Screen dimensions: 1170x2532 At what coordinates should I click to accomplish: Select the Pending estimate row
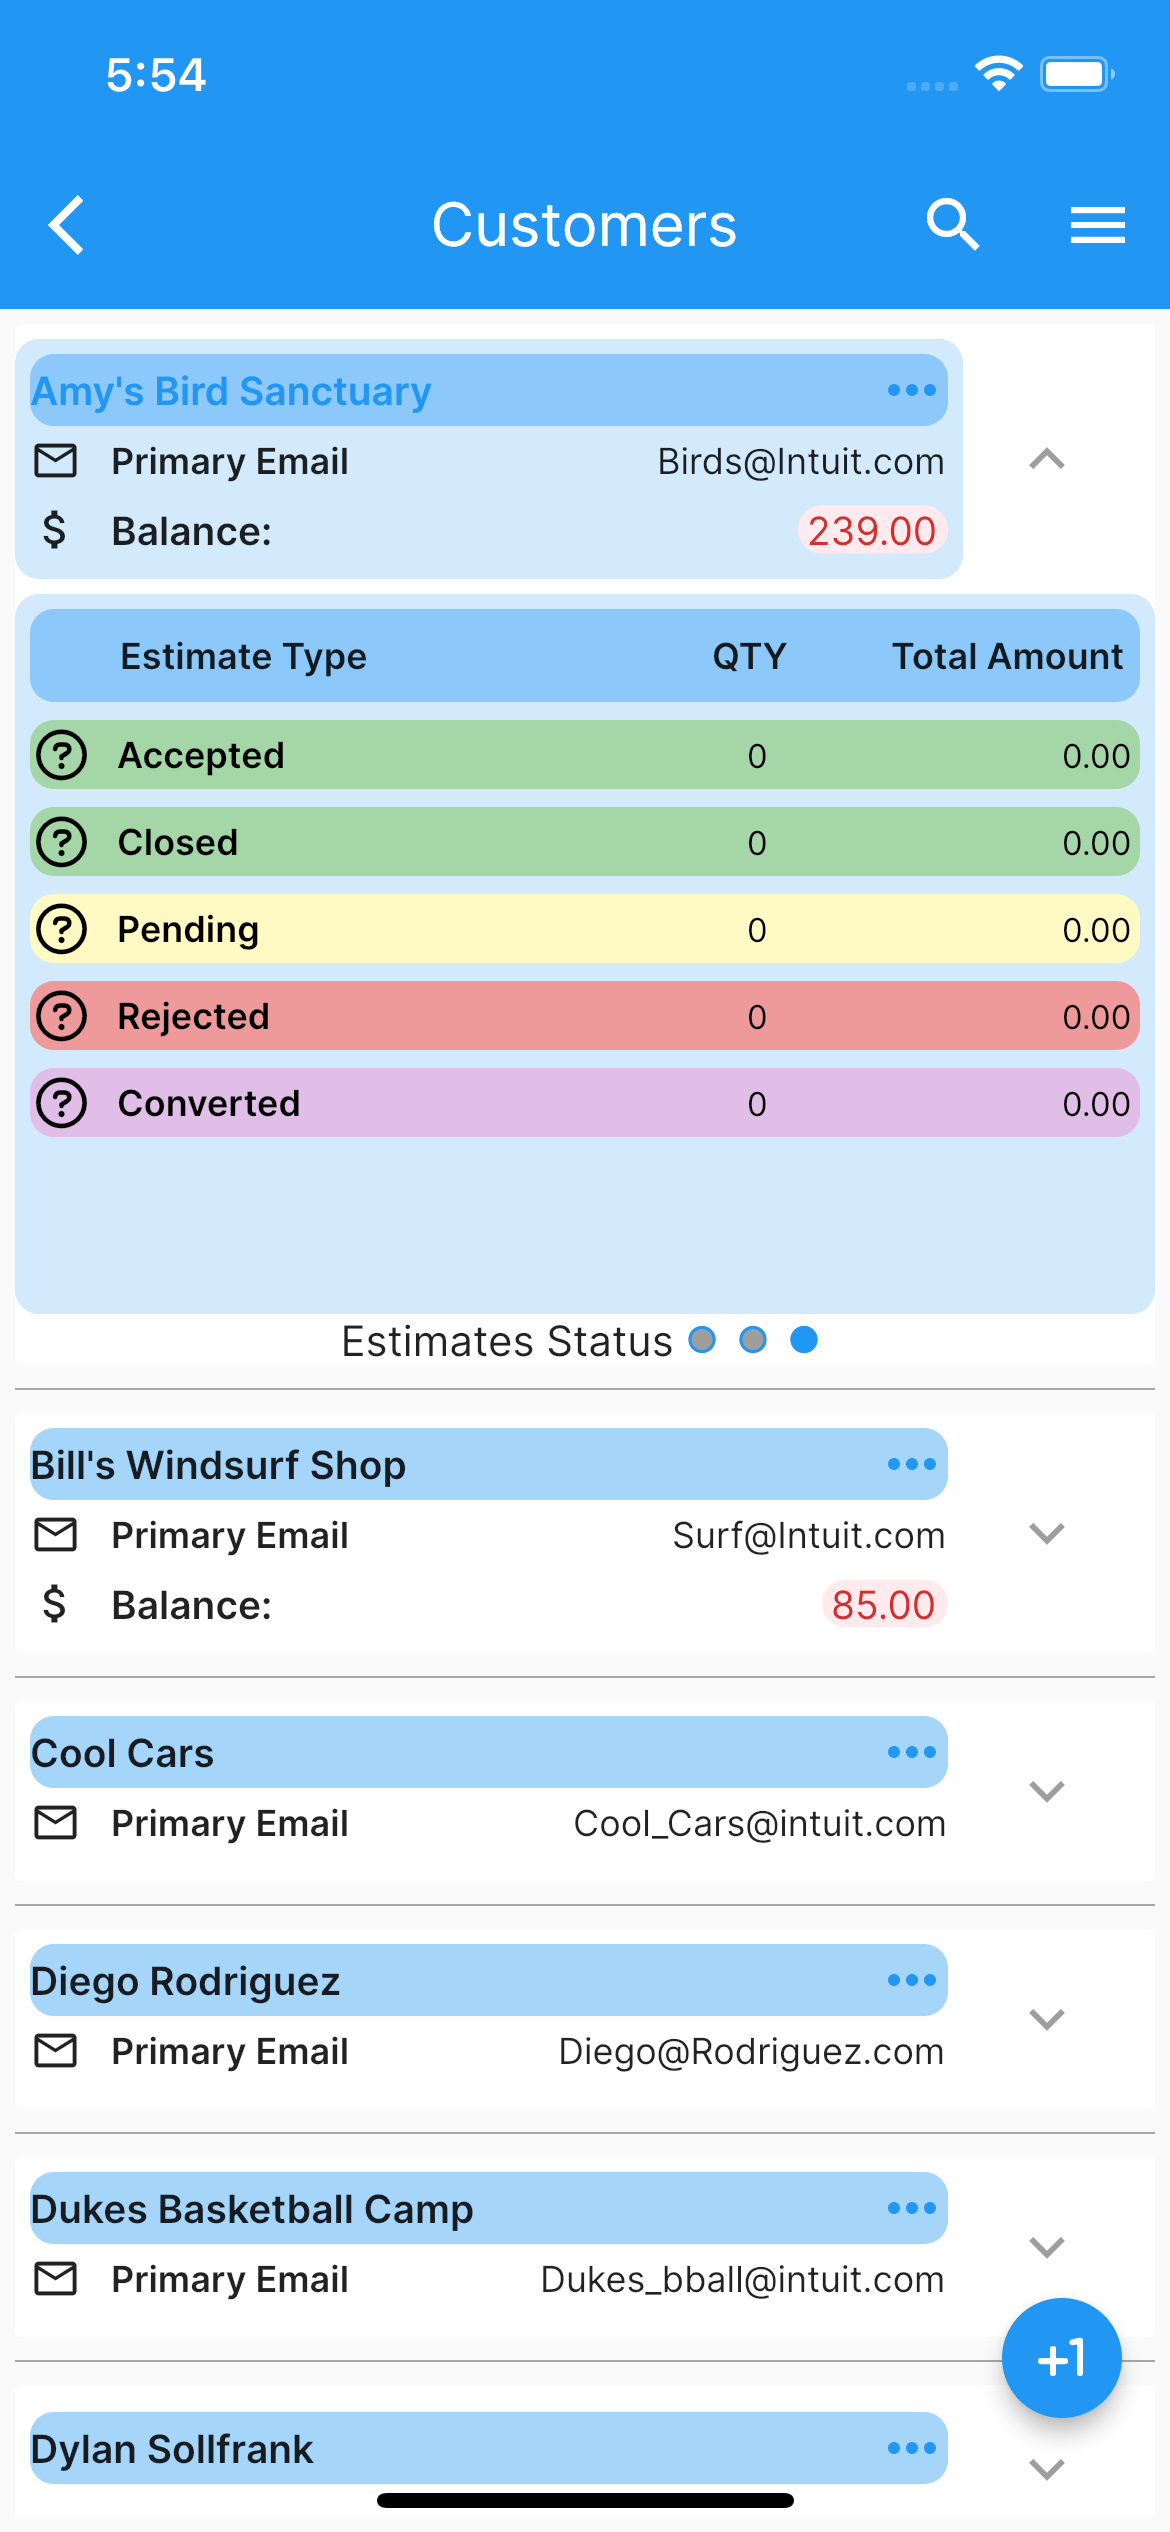[585, 929]
